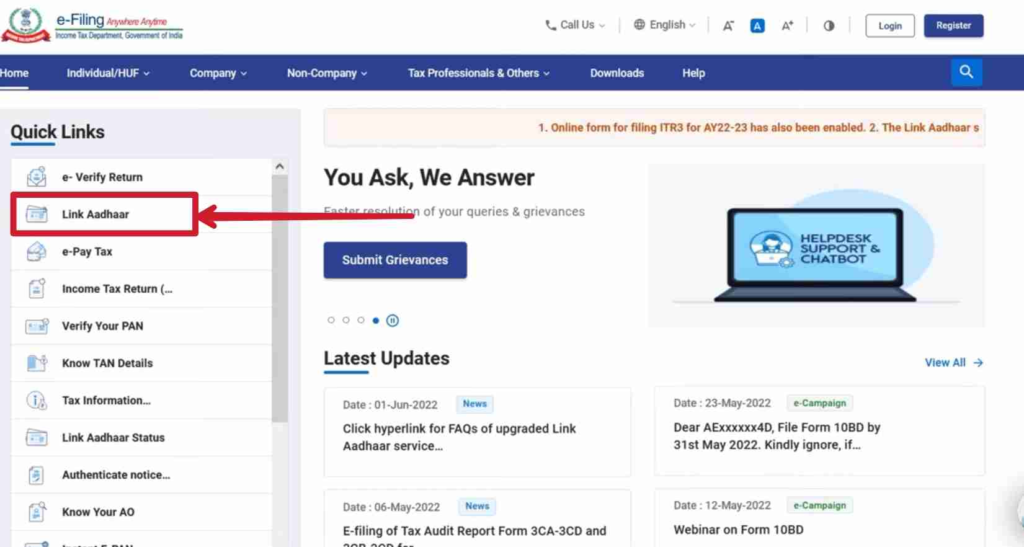Select the default font size A icon

coord(757,26)
